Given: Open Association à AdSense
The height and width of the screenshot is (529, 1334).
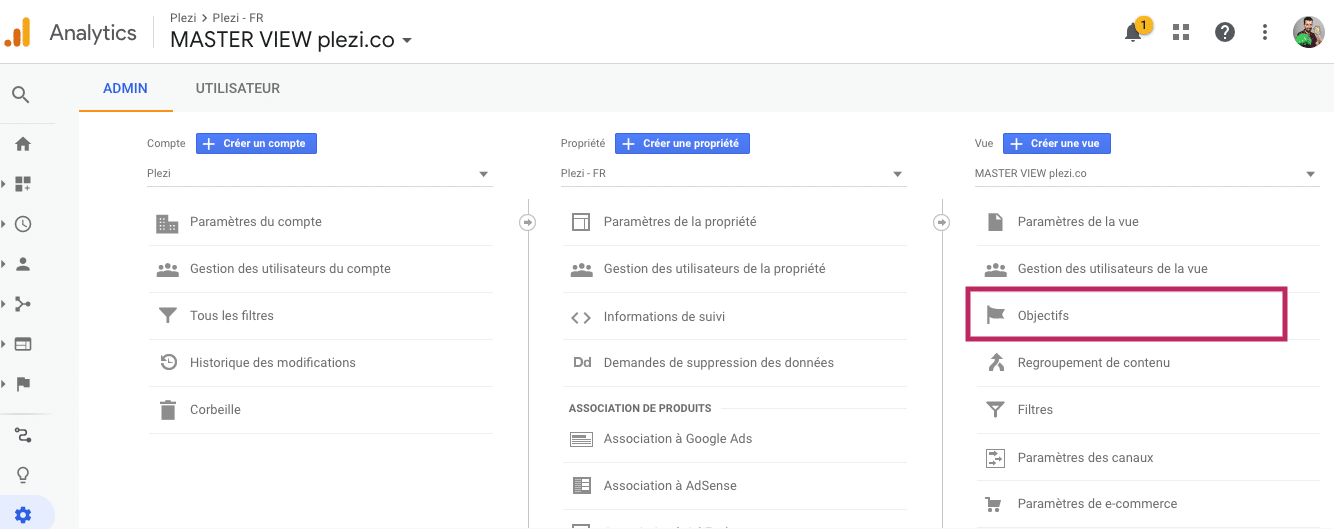Looking at the screenshot, I should (734, 486).
